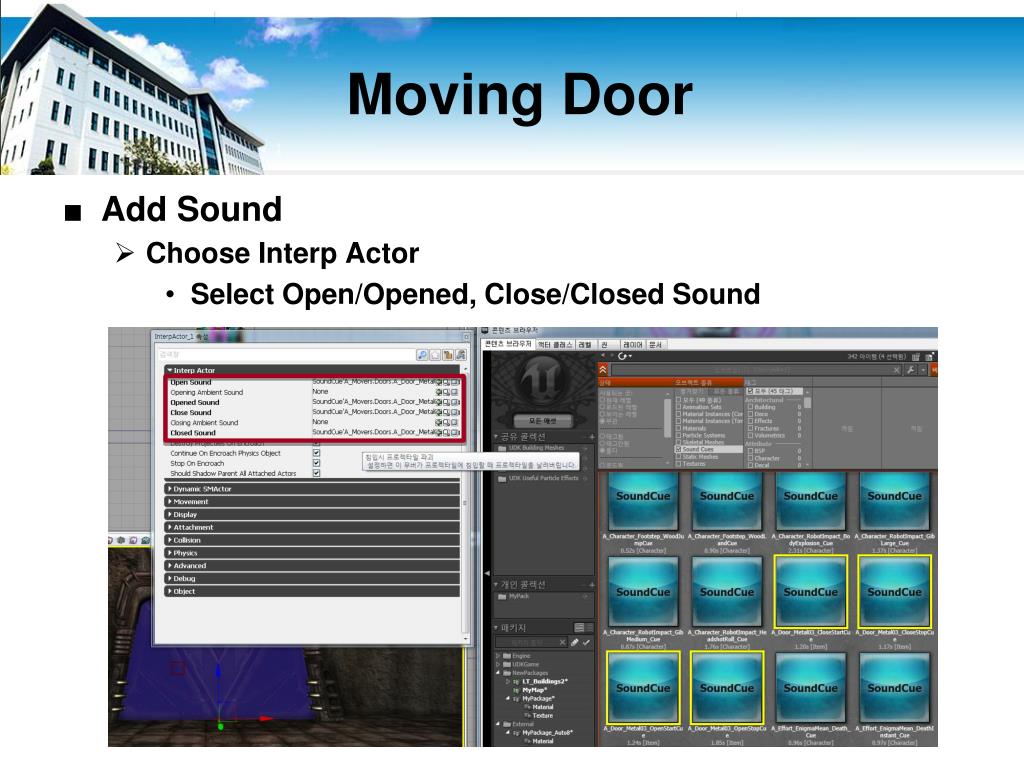Expand the Engine folder in package tree
Viewport: 1024px width, 768px height.
click(x=498, y=656)
